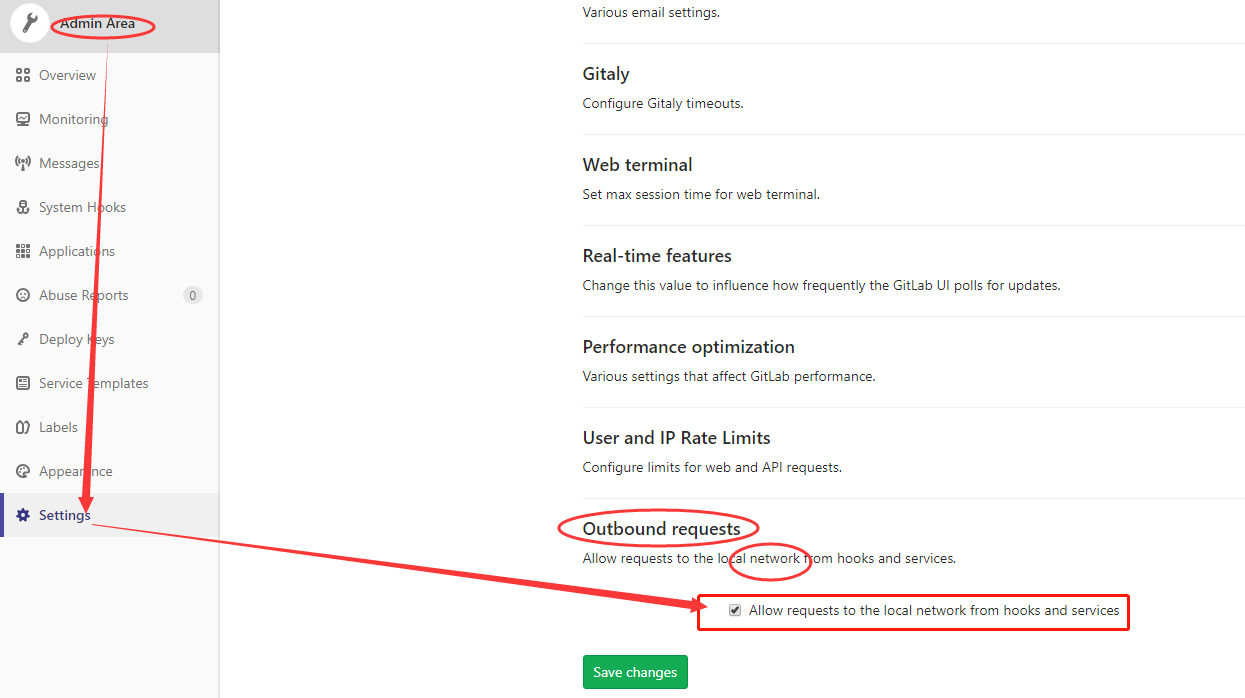Click the Messages broadcast icon
The image size is (1245, 698).
pyautogui.click(x=23, y=163)
